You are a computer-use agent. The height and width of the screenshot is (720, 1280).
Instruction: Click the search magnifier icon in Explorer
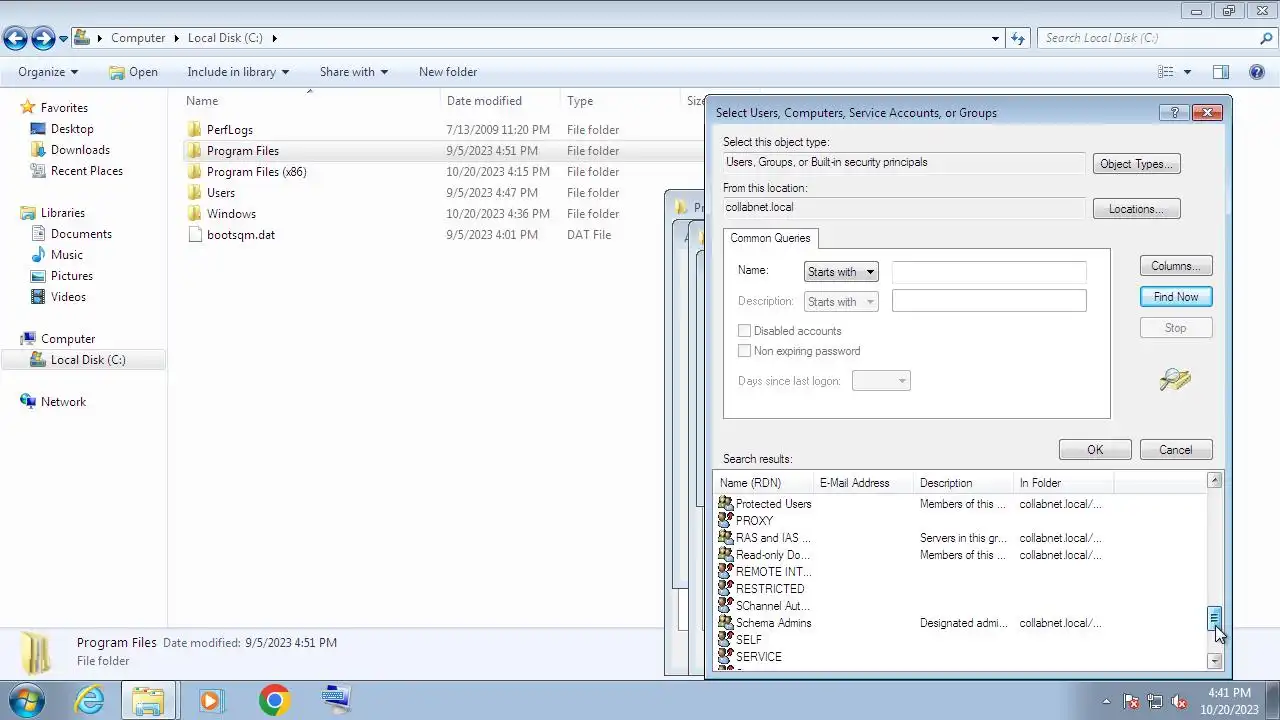[x=1266, y=38]
